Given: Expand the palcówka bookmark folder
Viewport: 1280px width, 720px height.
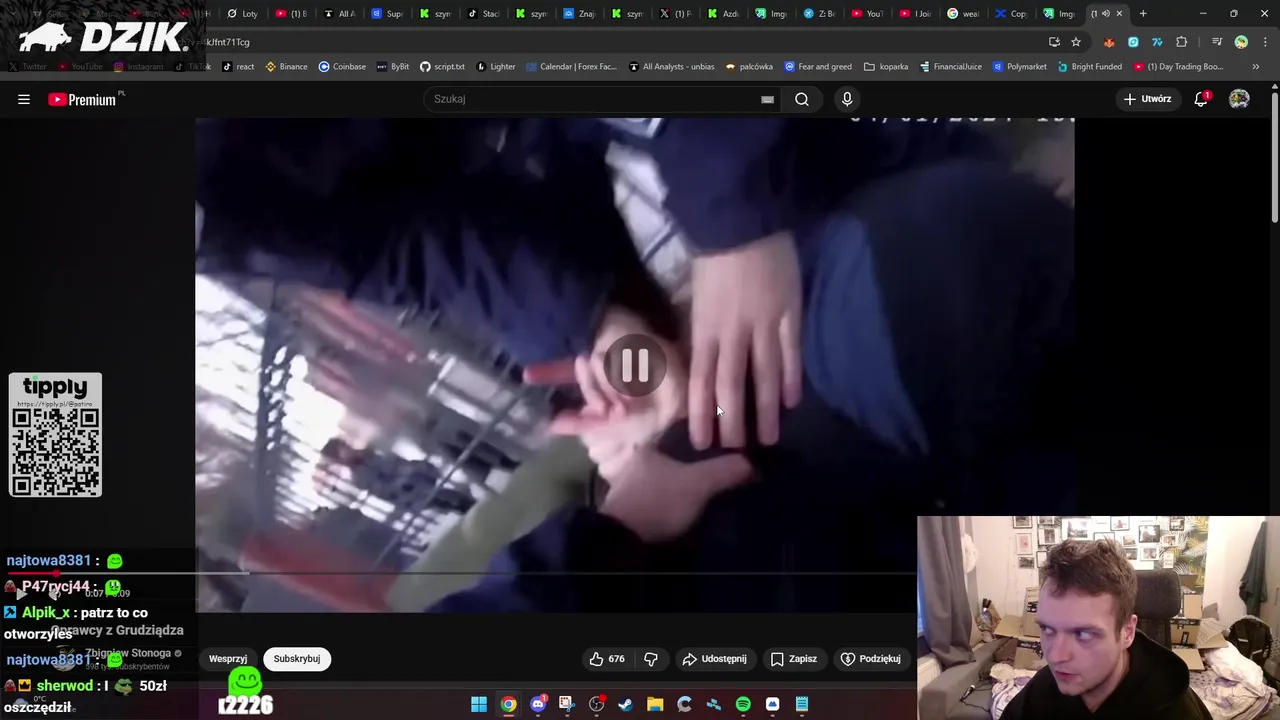Looking at the screenshot, I should pyautogui.click(x=749, y=67).
